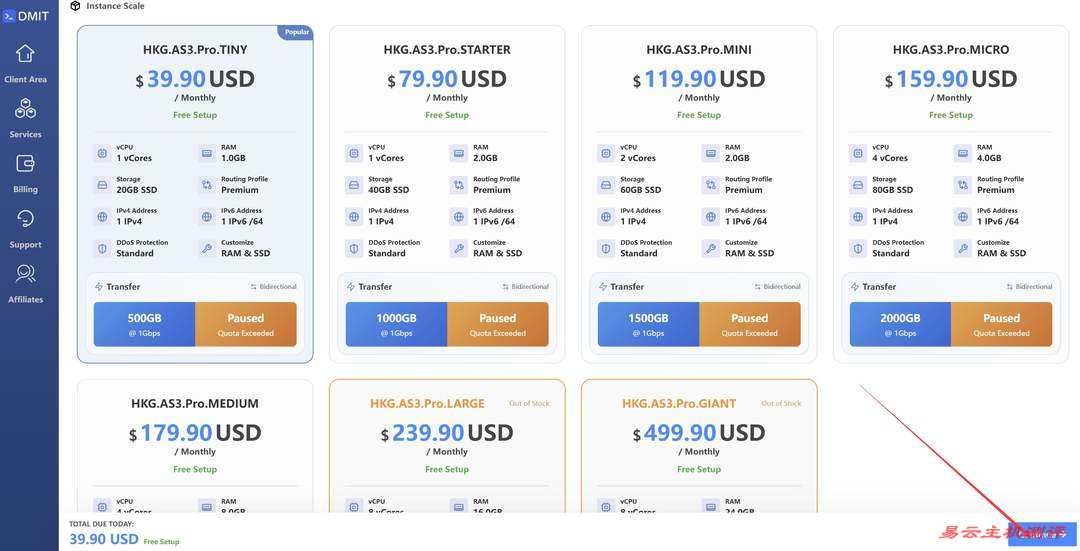Click the orange Paused tile in STARTER plan
The width and height of the screenshot is (1080, 551).
point(498,324)
